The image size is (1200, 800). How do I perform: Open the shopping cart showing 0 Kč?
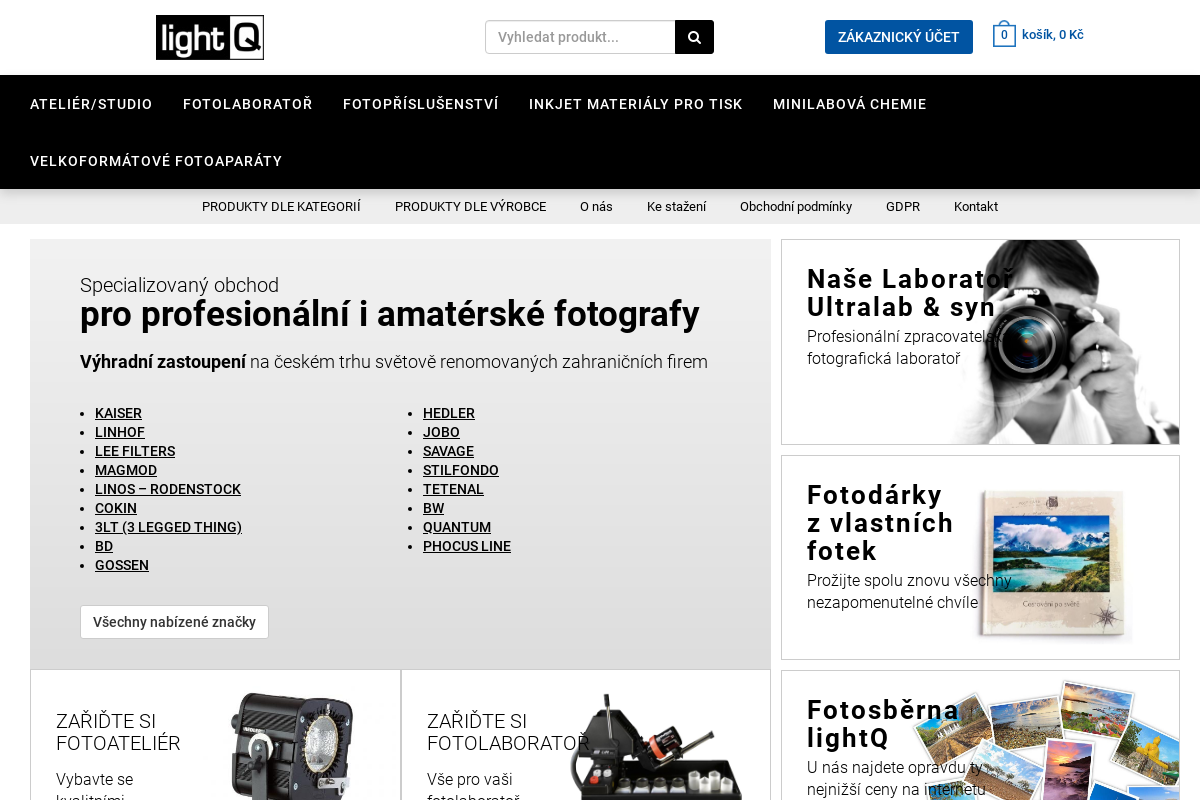pos(1038,34)
